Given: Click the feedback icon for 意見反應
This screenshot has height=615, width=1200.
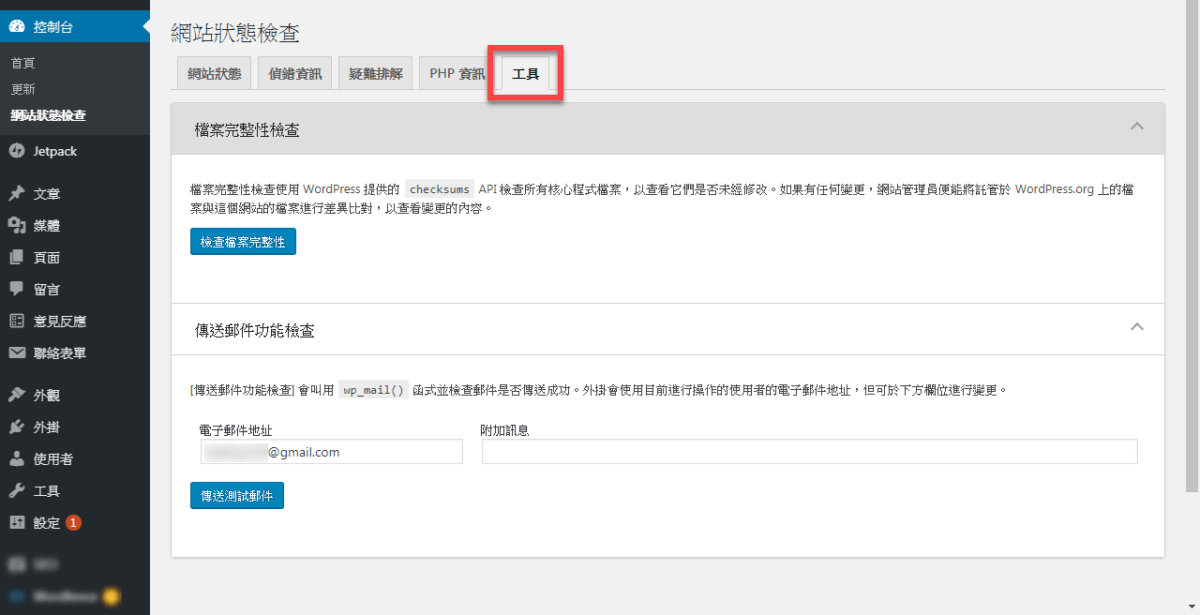Looking at the screenshot, I should [x=17, y=321].
